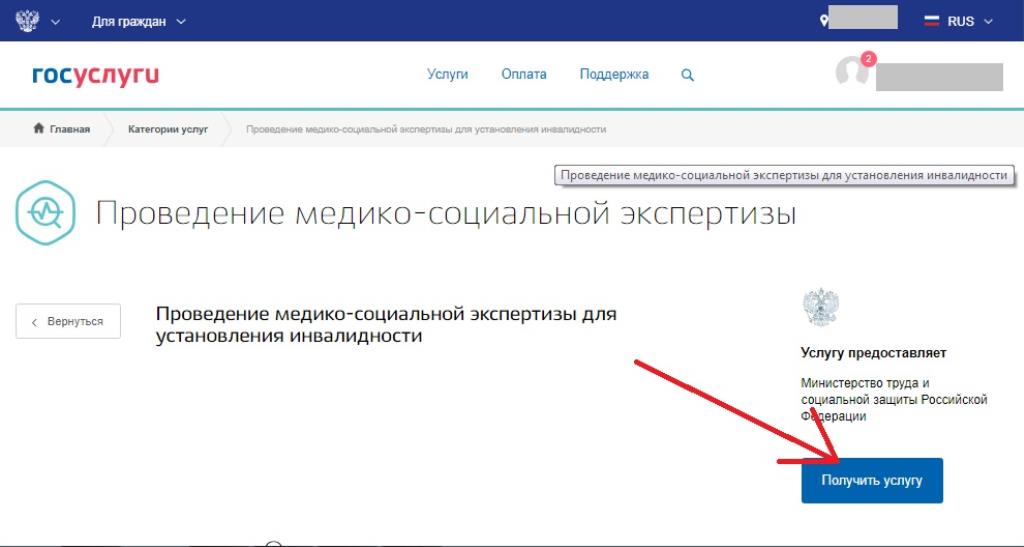Open the Для граждан audience dropdown
The width and height of the screenshot is (1024, 547).
[x=138, y=22]
